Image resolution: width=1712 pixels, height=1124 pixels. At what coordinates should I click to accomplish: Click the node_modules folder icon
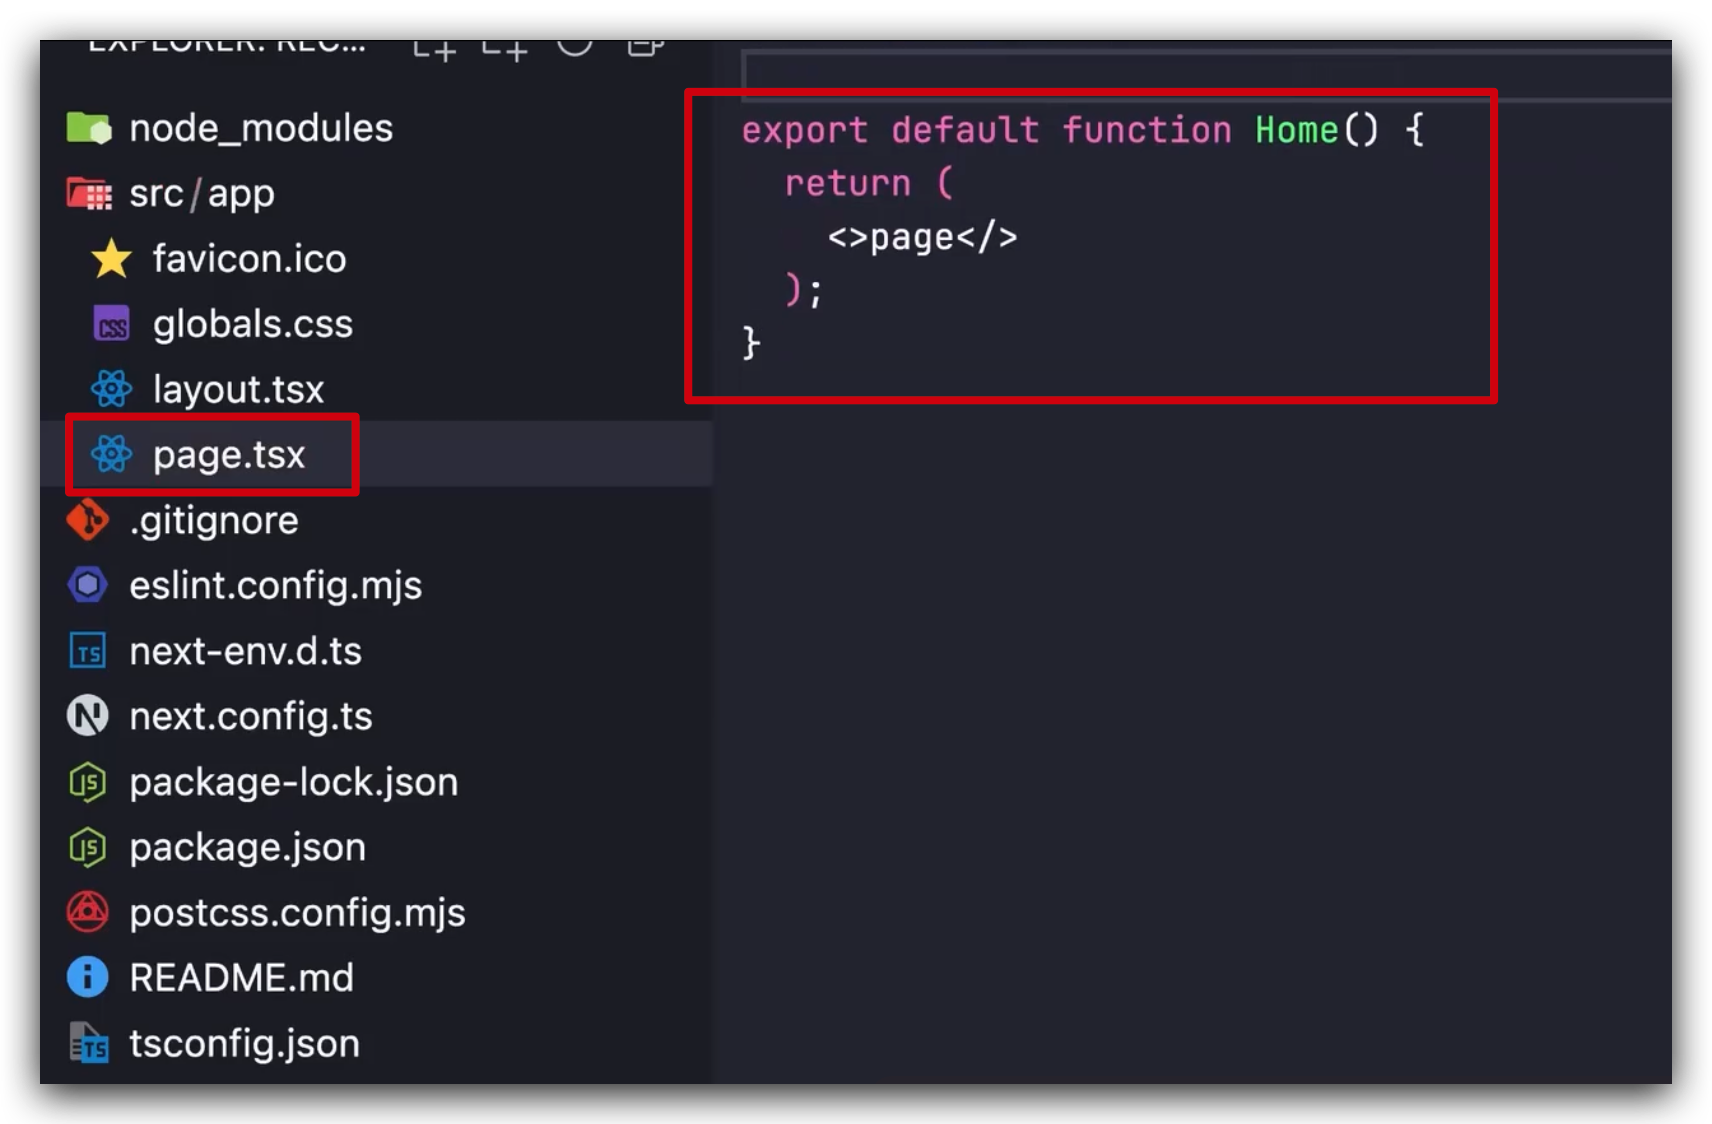[88, 128]
